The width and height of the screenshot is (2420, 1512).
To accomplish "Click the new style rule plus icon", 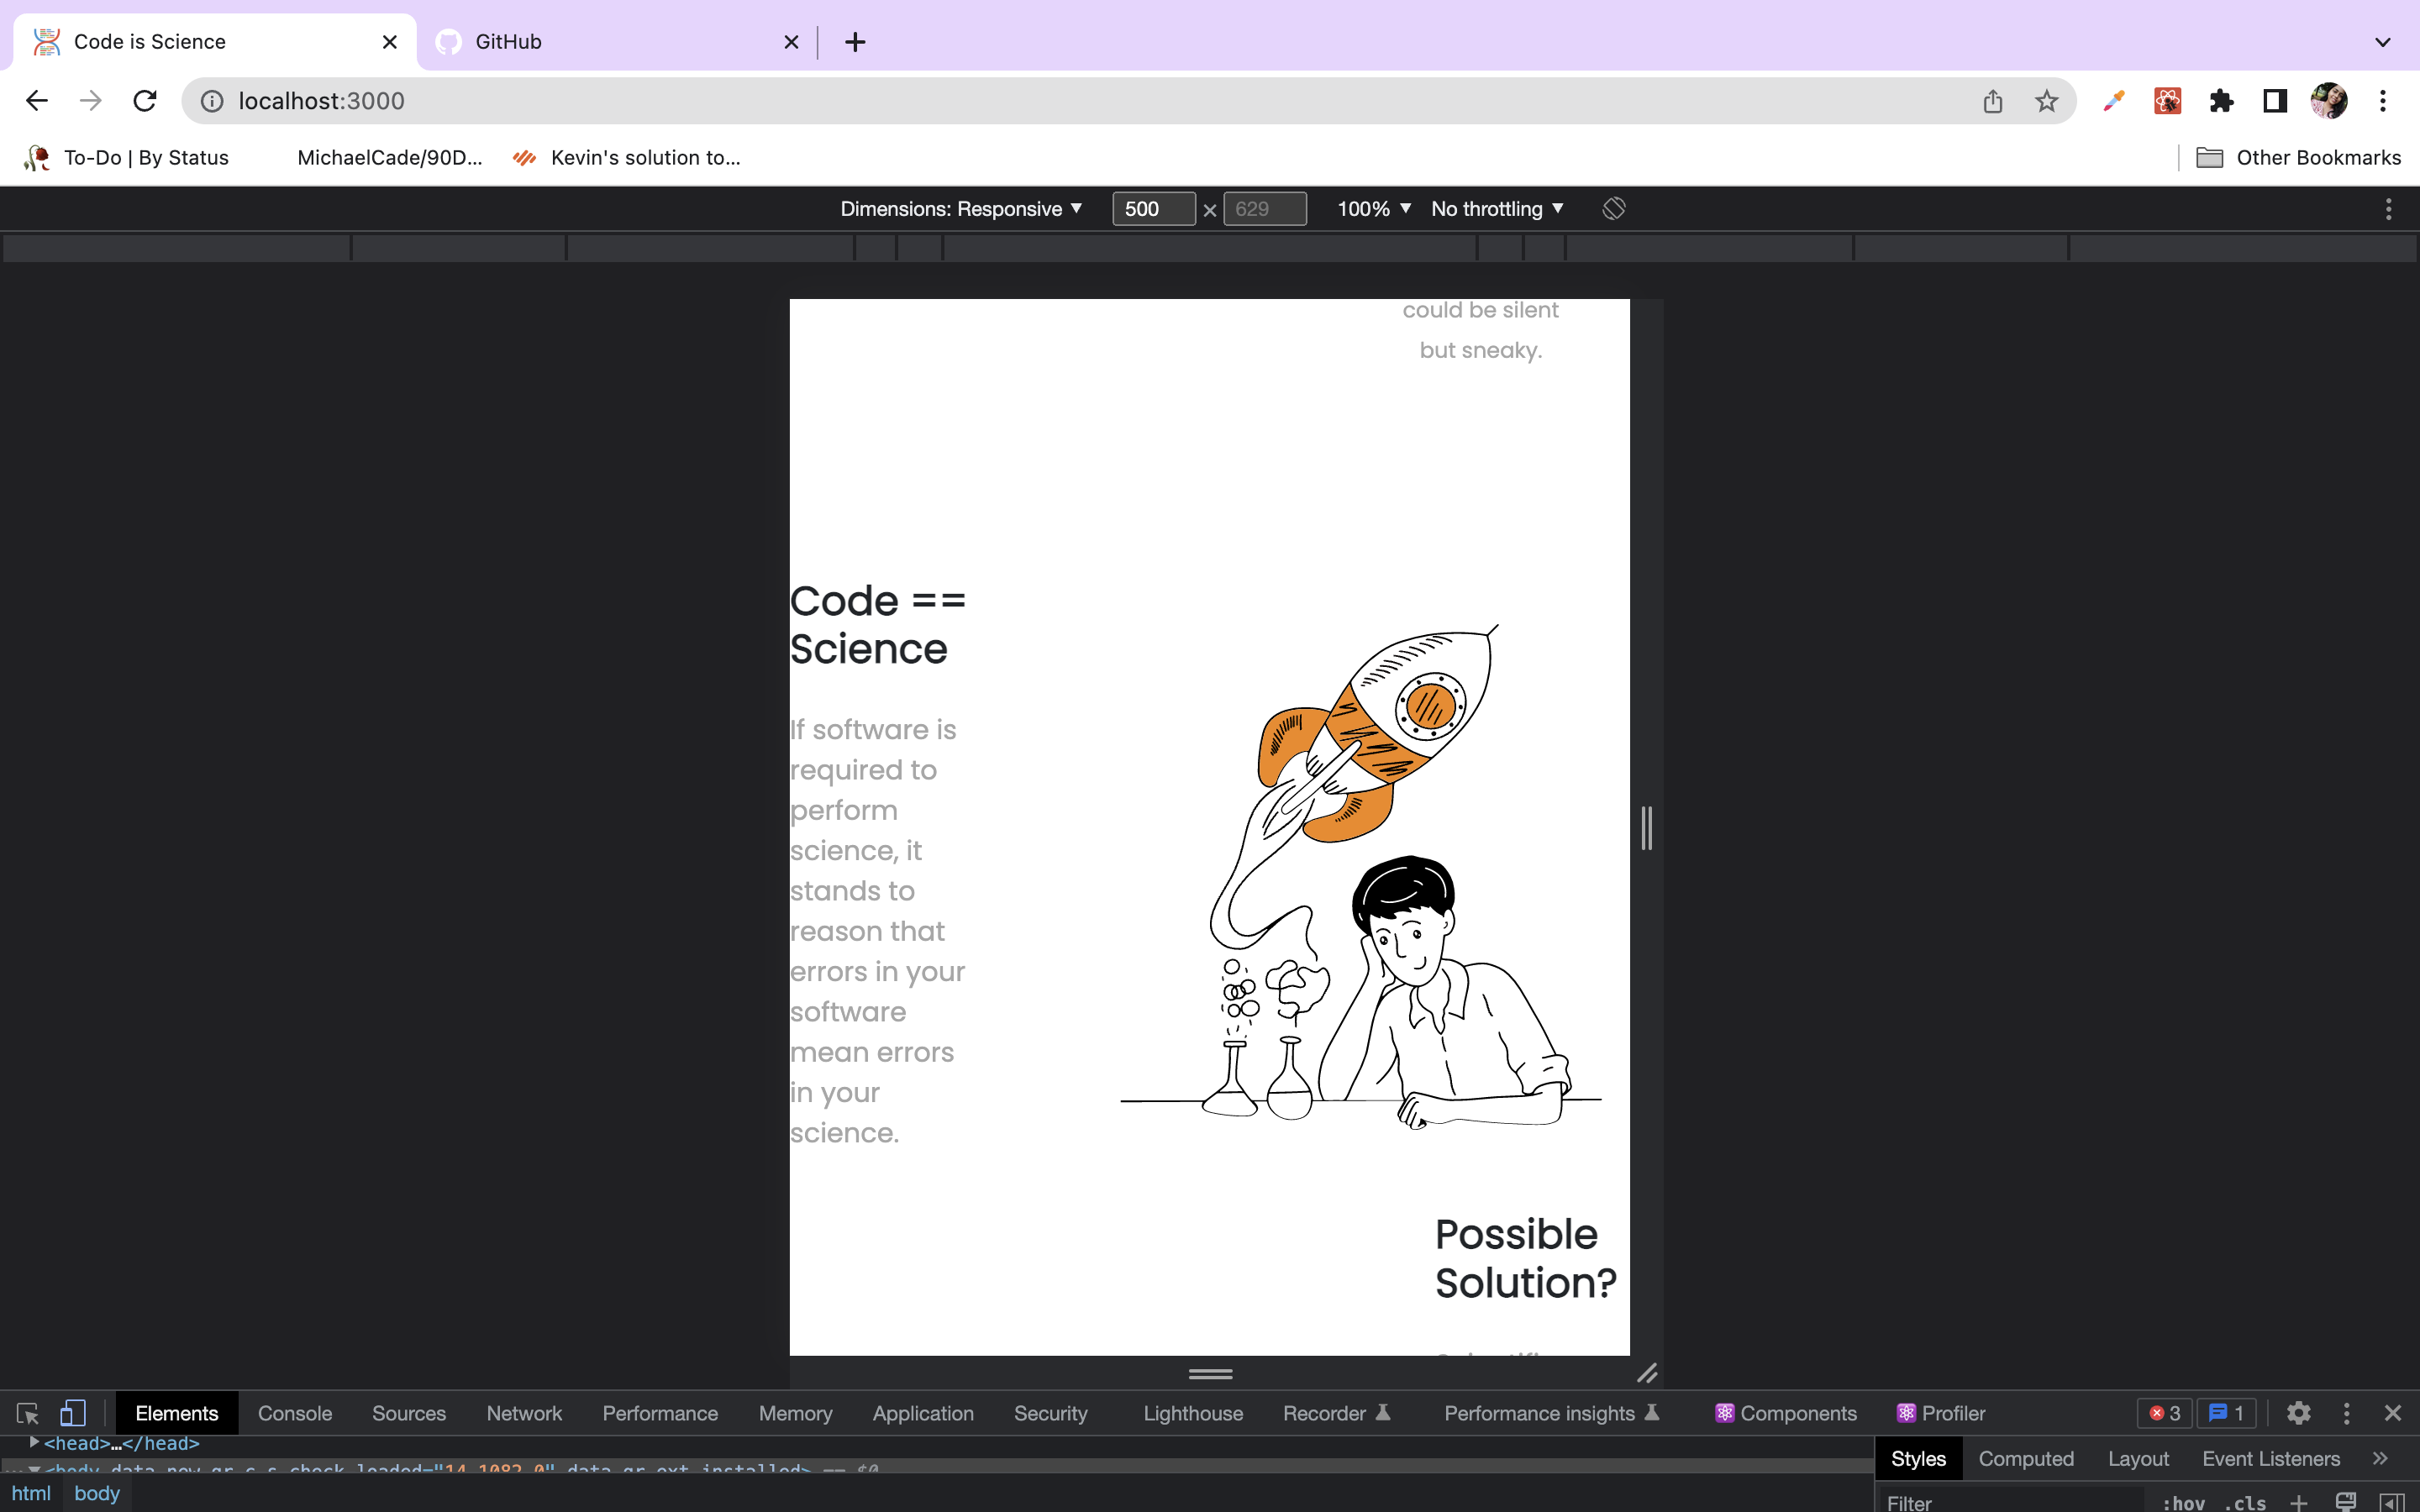I will tap(2298, 1502).
